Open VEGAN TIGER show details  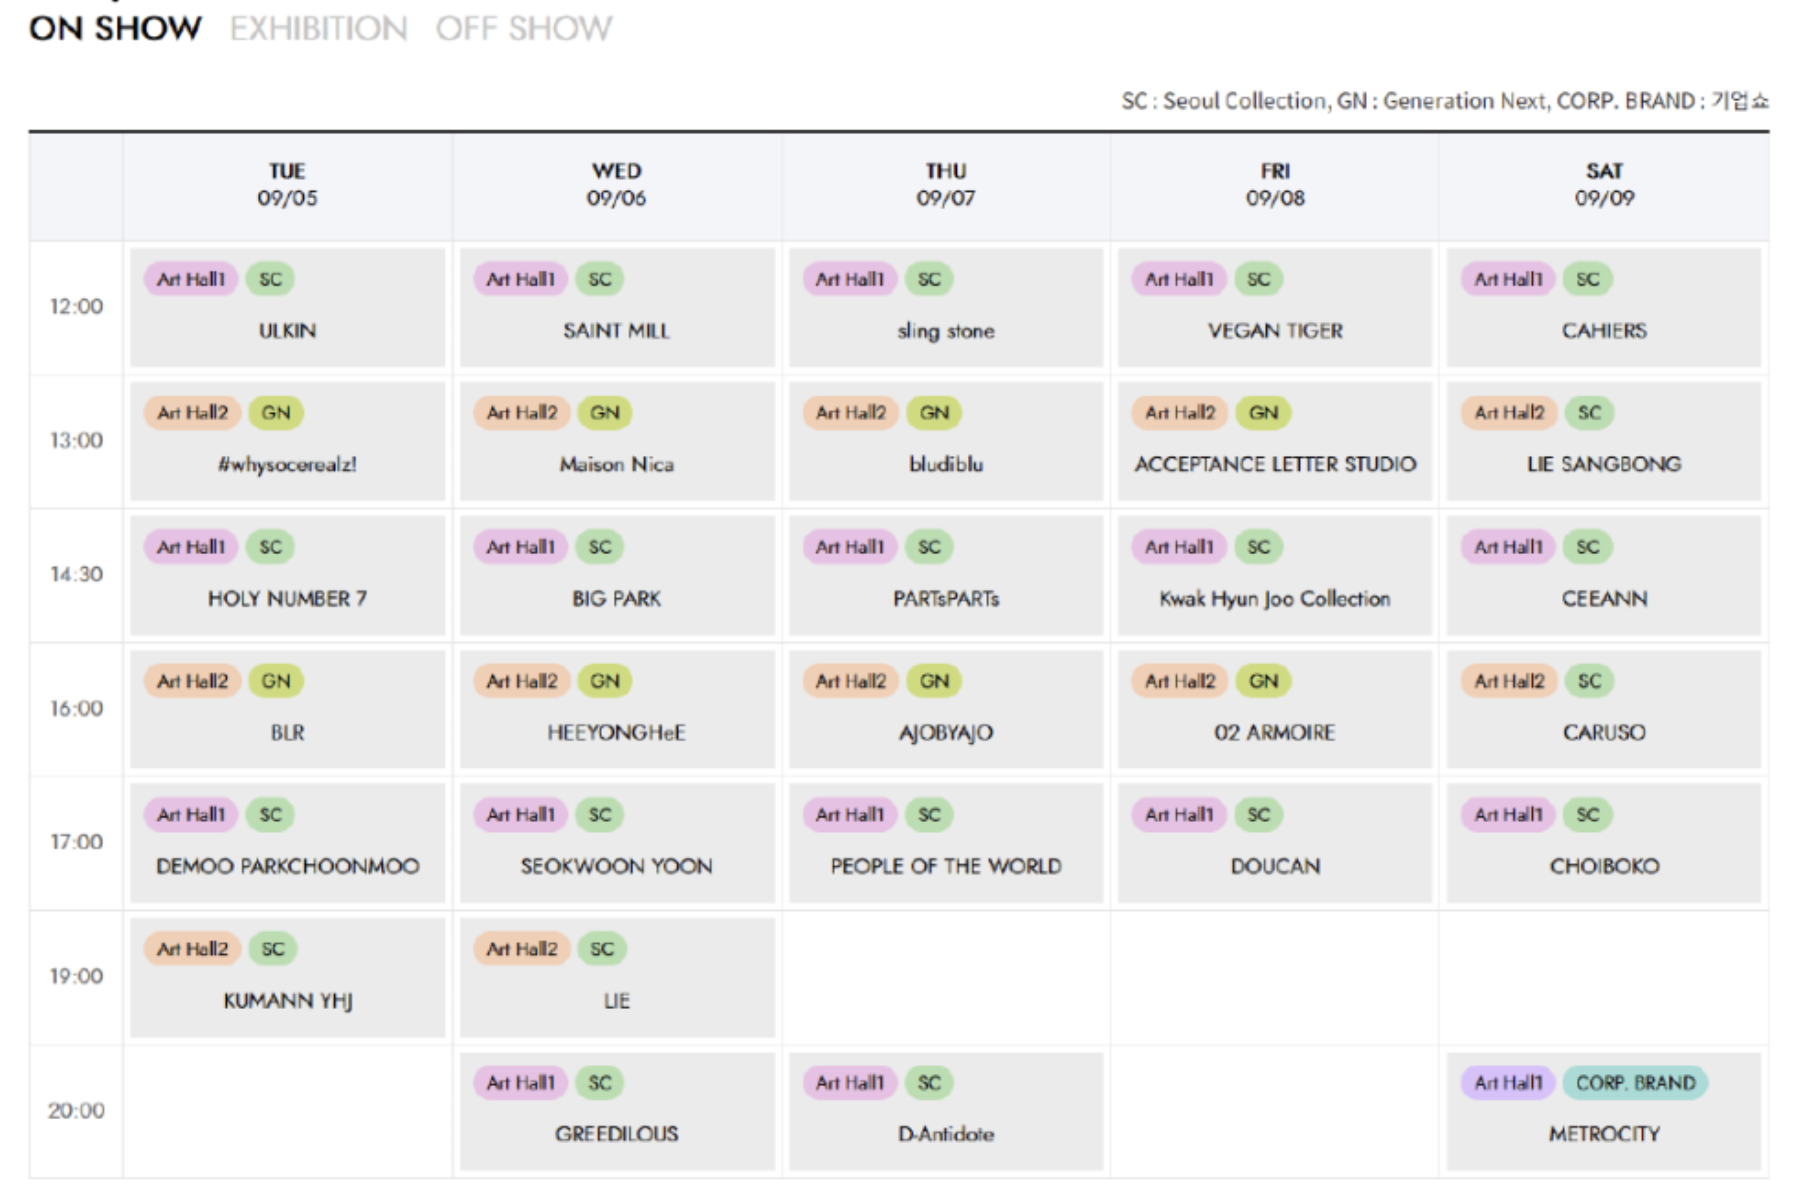(1274, 307)
